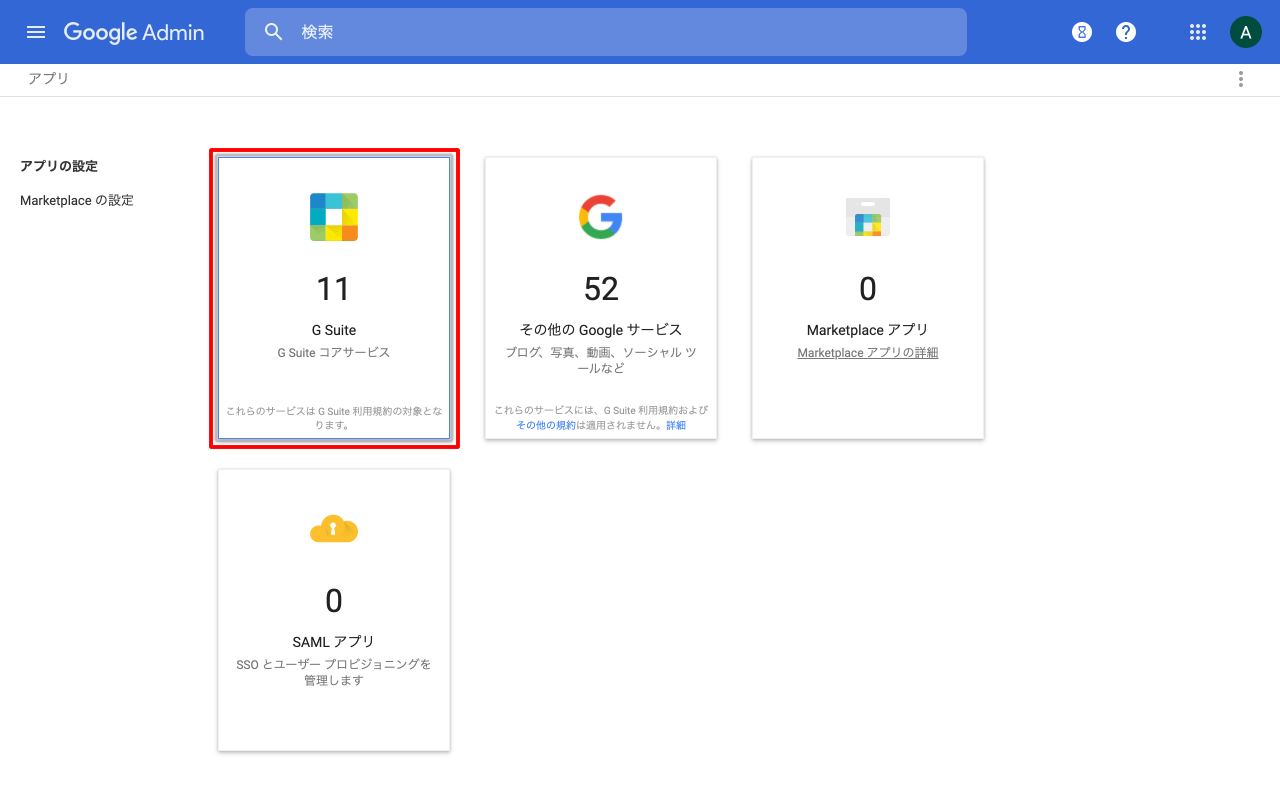The height and width of the screenshot is (800, 1280).
Task: Click SSO とユーザー プロビジョニング description
Action: tap(334, 672)
